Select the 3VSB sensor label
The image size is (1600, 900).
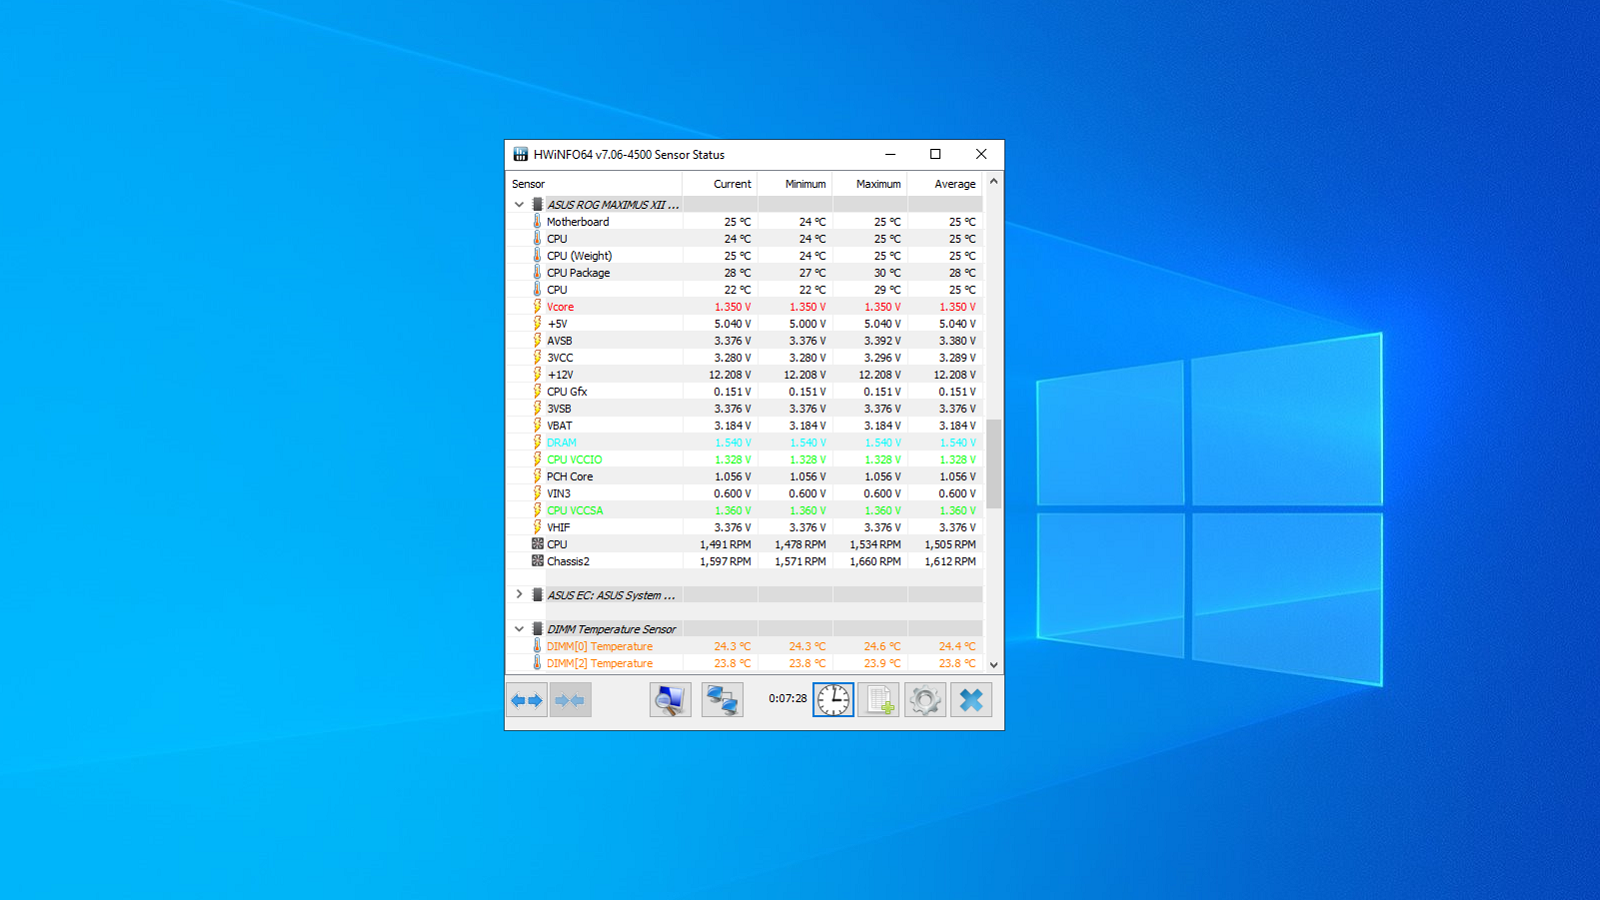[x=559, y=409]
